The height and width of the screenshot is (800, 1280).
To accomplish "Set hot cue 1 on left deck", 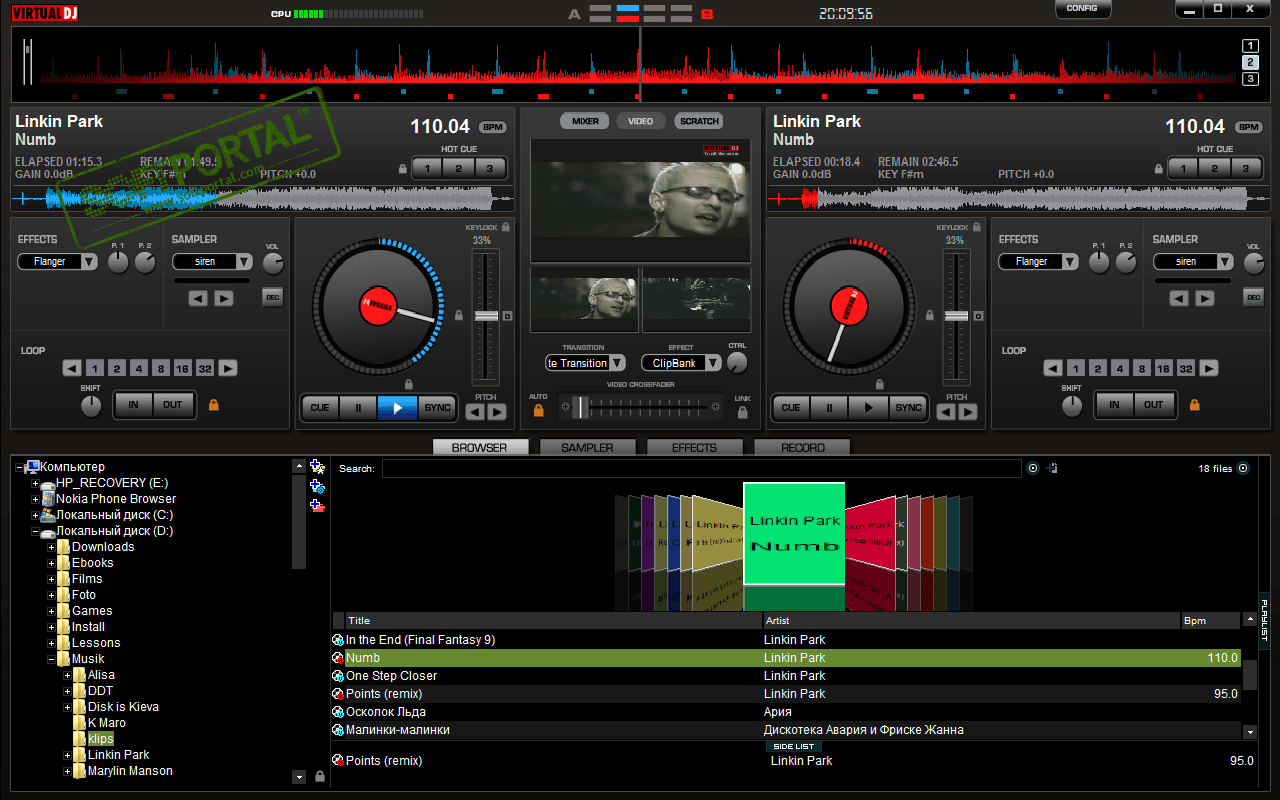I will pyautogui.click(x=428, y=169).
